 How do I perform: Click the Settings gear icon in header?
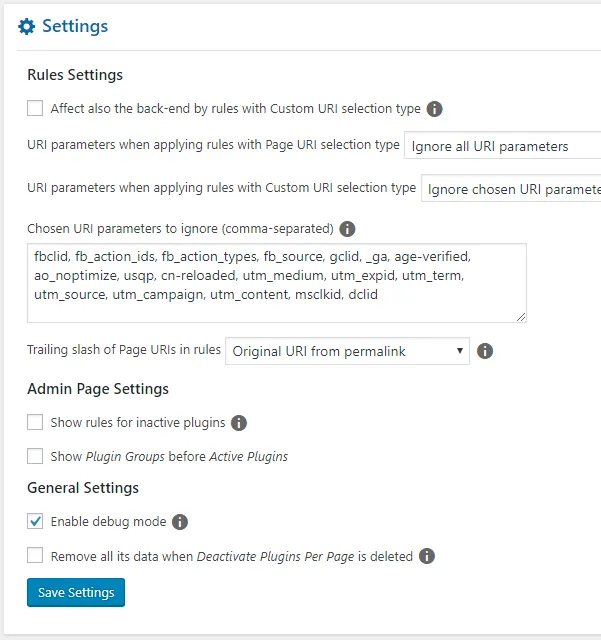(27, 27)
